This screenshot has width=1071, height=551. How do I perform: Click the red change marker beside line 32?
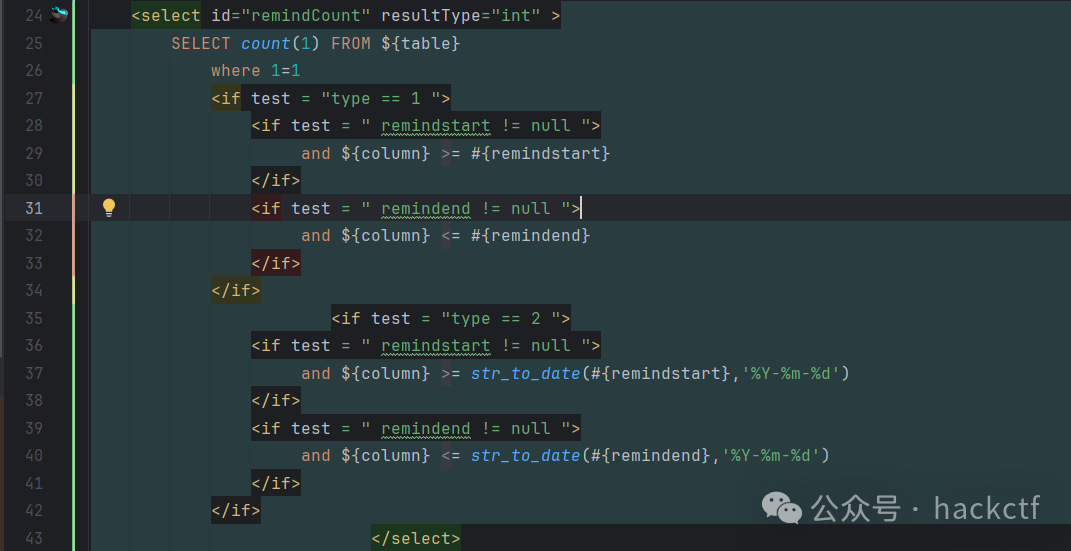click(x=74, y=235)
